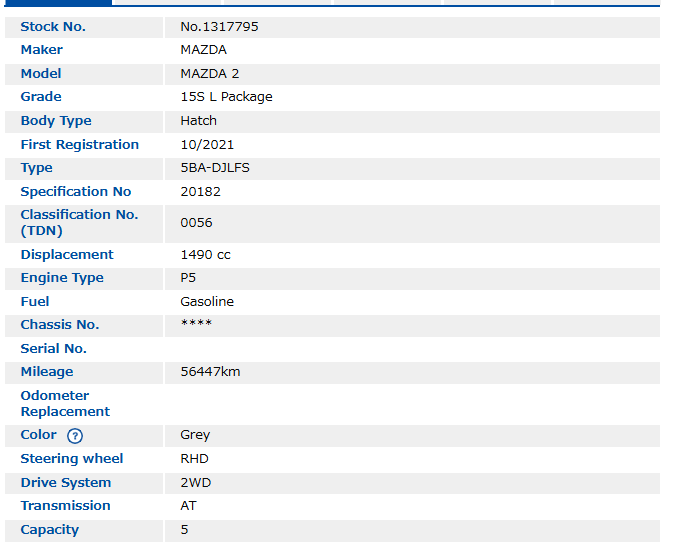Click the Odometer Replacement label
676x554 pixels.
click(65, 404)
